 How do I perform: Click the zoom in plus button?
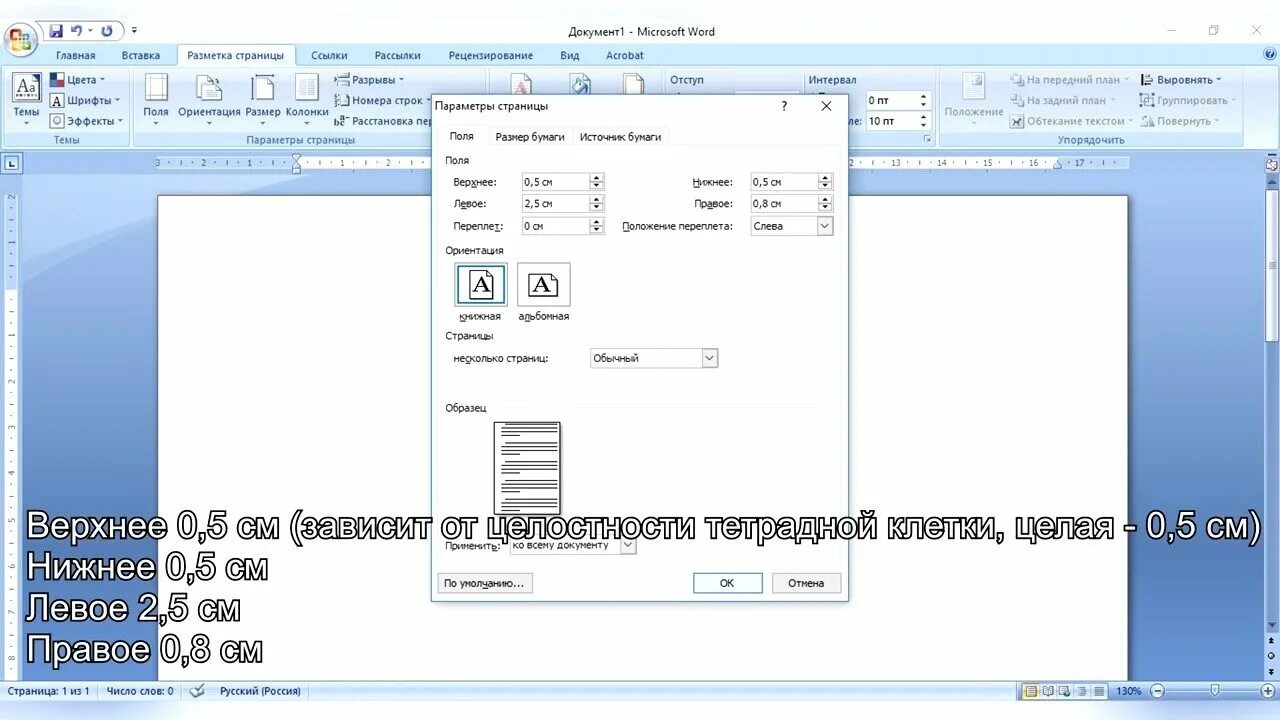coord(1268,691)
